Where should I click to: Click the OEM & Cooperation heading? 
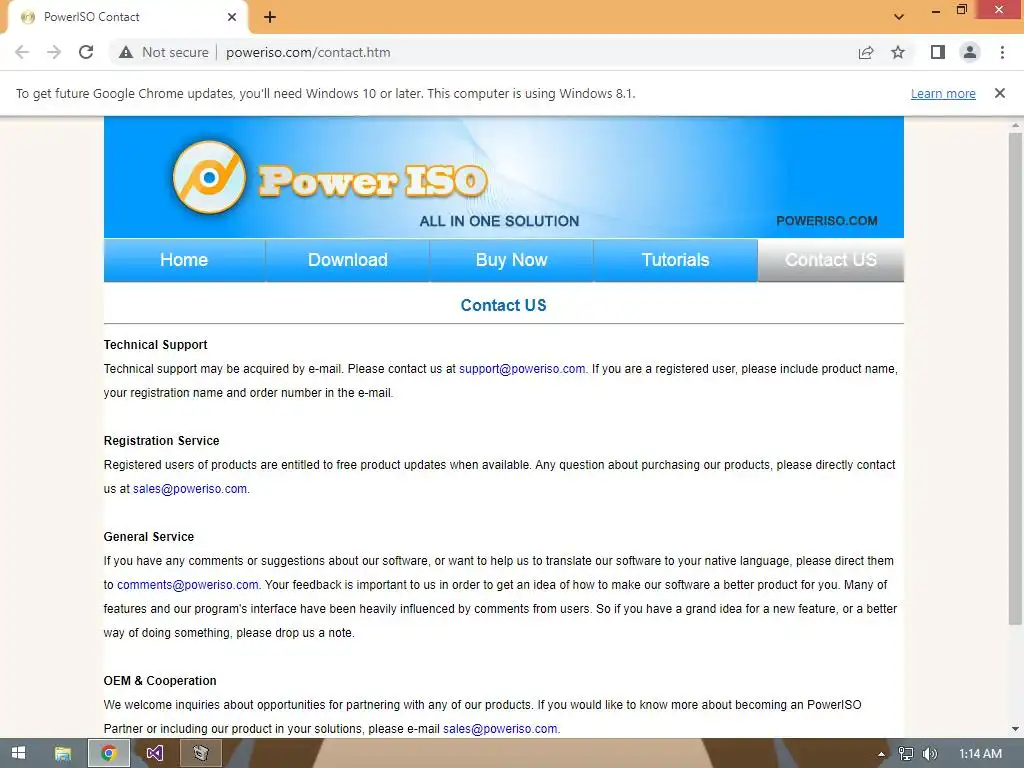[160, 680]
